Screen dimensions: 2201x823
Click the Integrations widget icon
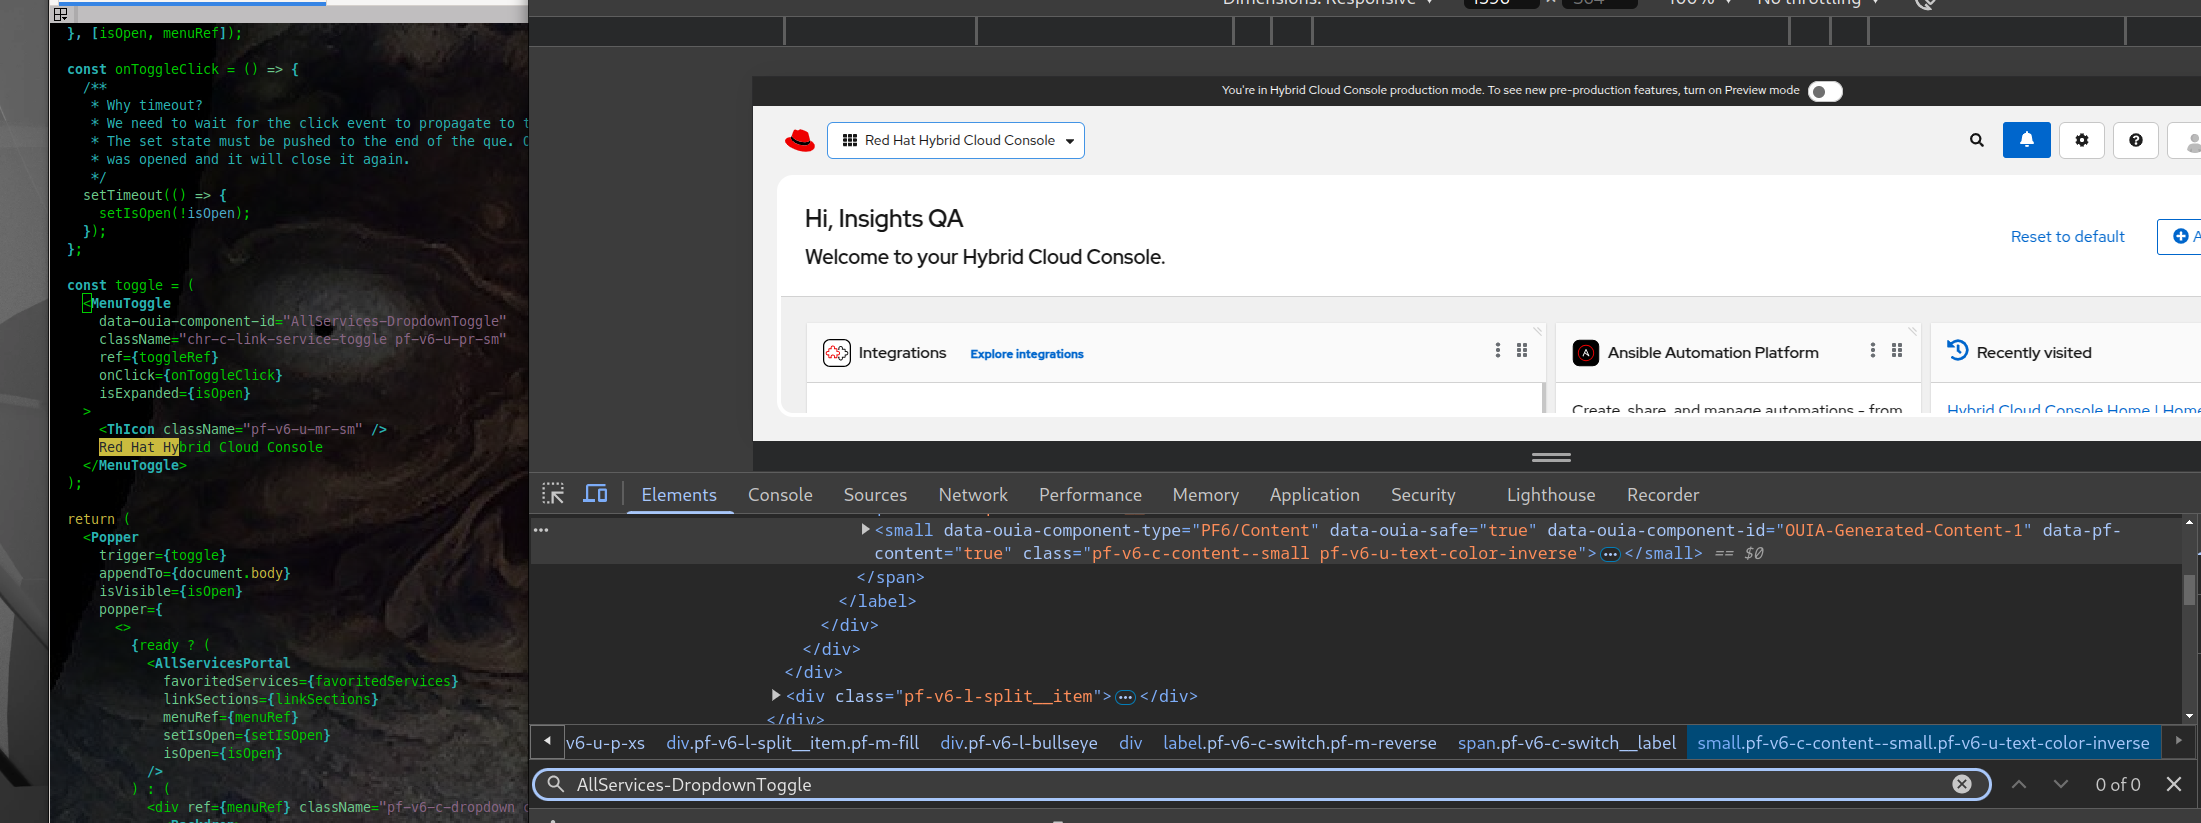[x=837, y=353]
